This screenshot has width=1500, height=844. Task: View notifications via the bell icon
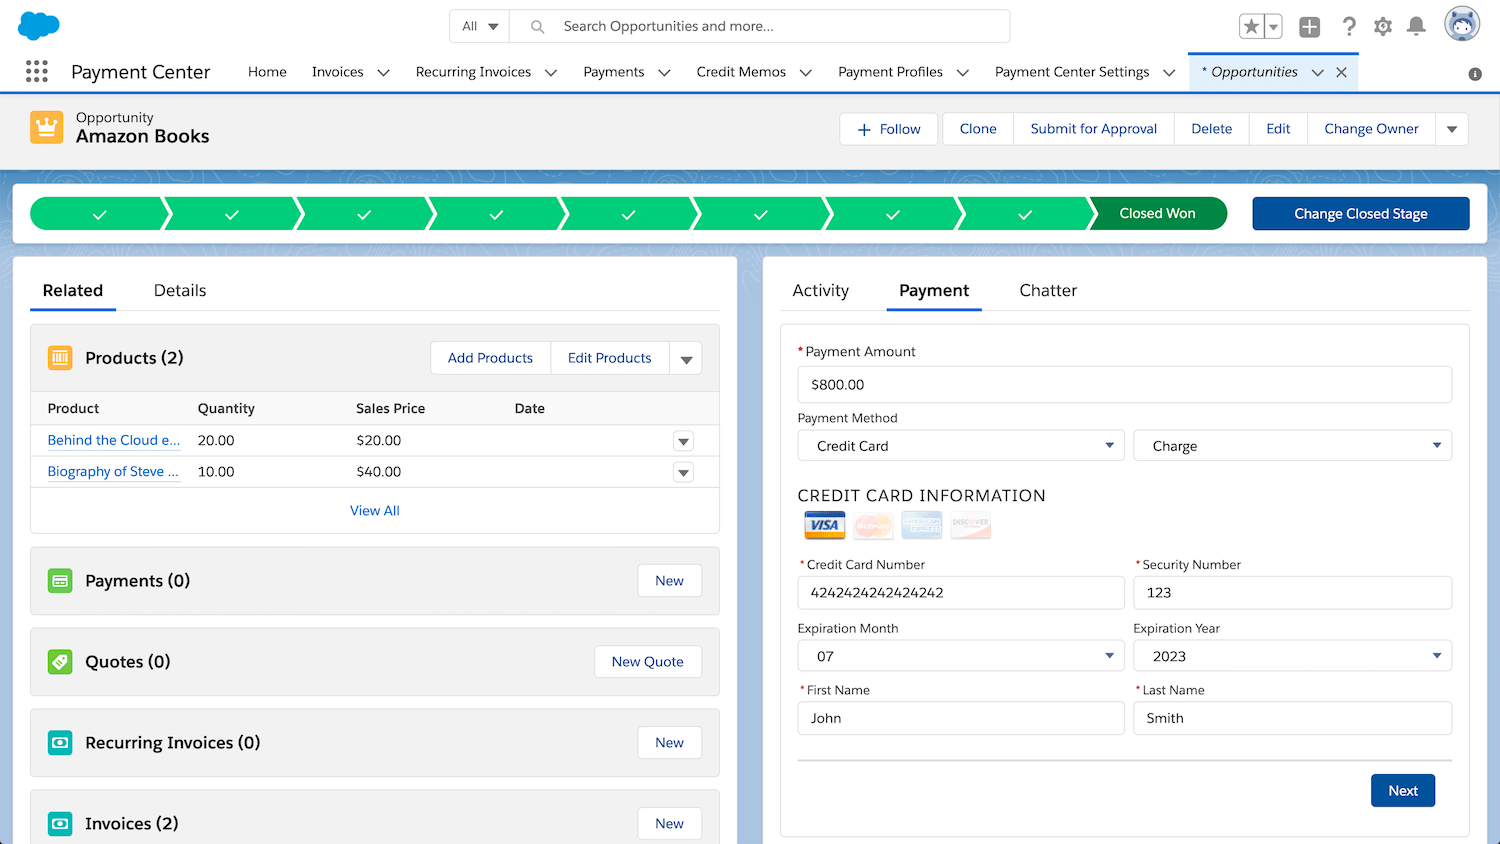(1416, 27)
